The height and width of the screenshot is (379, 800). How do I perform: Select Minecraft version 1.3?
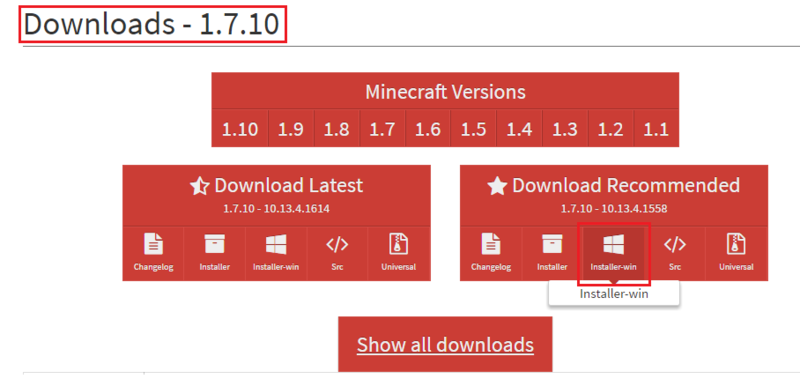[565, 129]
